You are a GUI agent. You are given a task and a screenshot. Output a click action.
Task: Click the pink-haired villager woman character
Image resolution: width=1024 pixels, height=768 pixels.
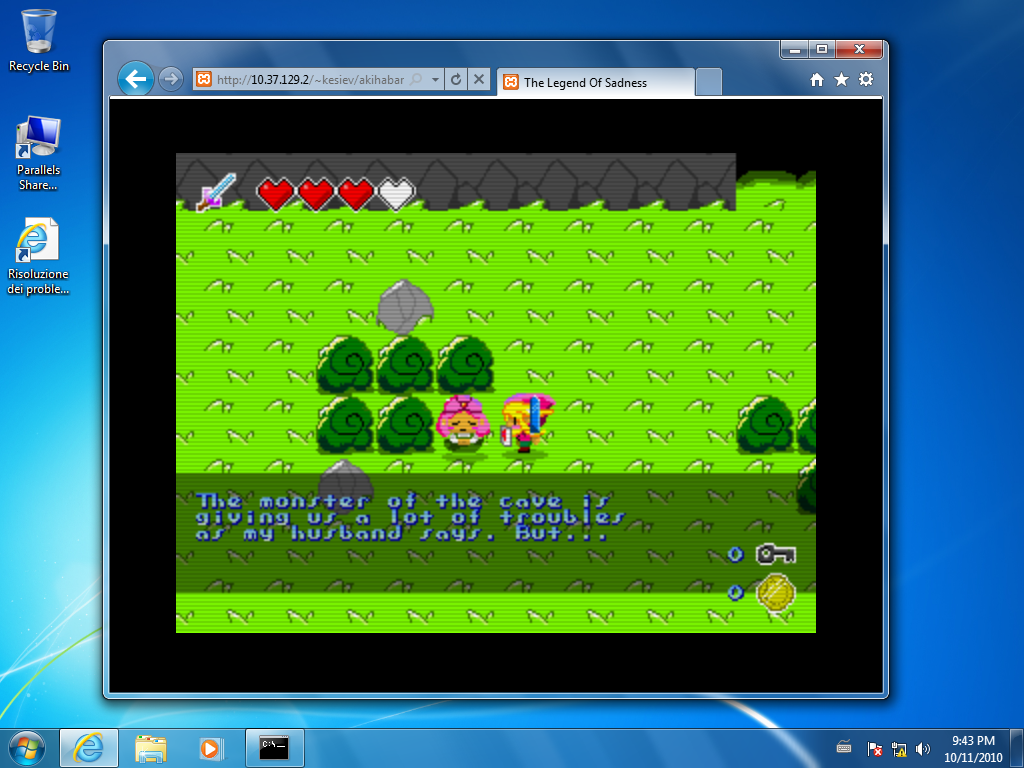coord(462,423)
